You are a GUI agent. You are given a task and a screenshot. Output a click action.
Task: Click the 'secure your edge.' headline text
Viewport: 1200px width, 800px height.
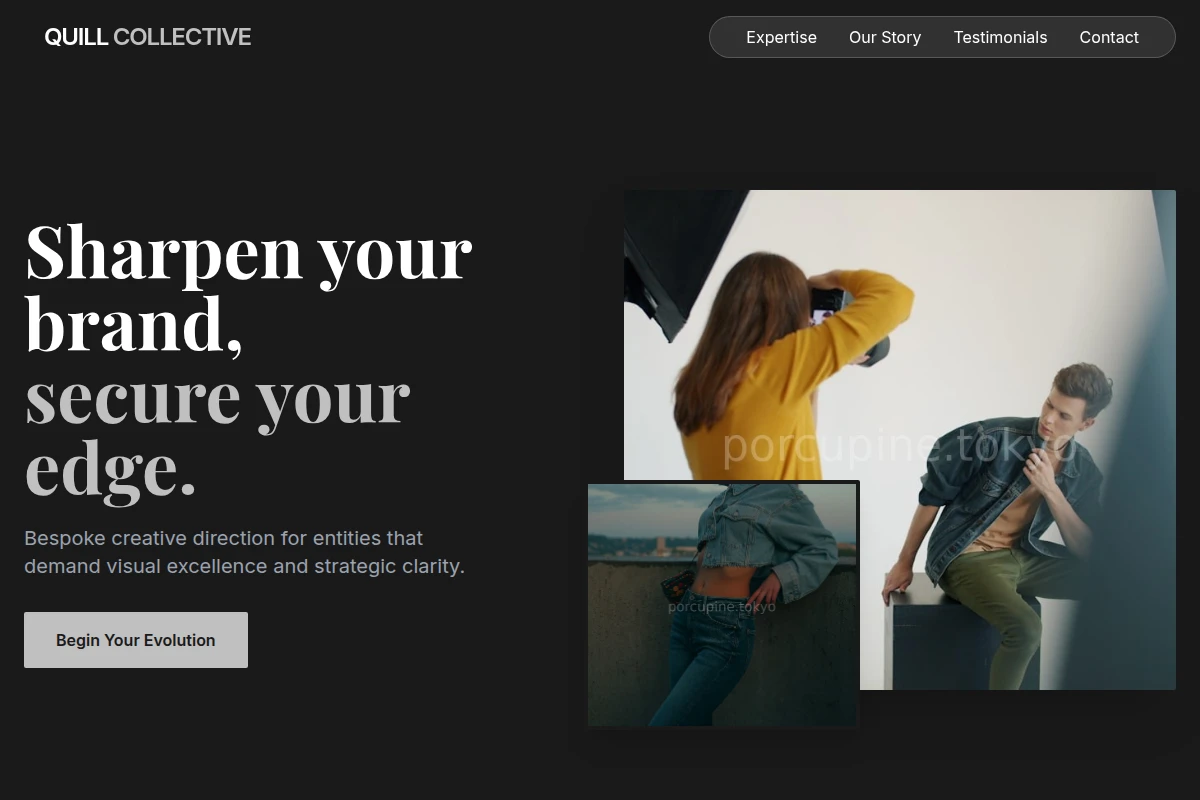click(x=217, y=433)
